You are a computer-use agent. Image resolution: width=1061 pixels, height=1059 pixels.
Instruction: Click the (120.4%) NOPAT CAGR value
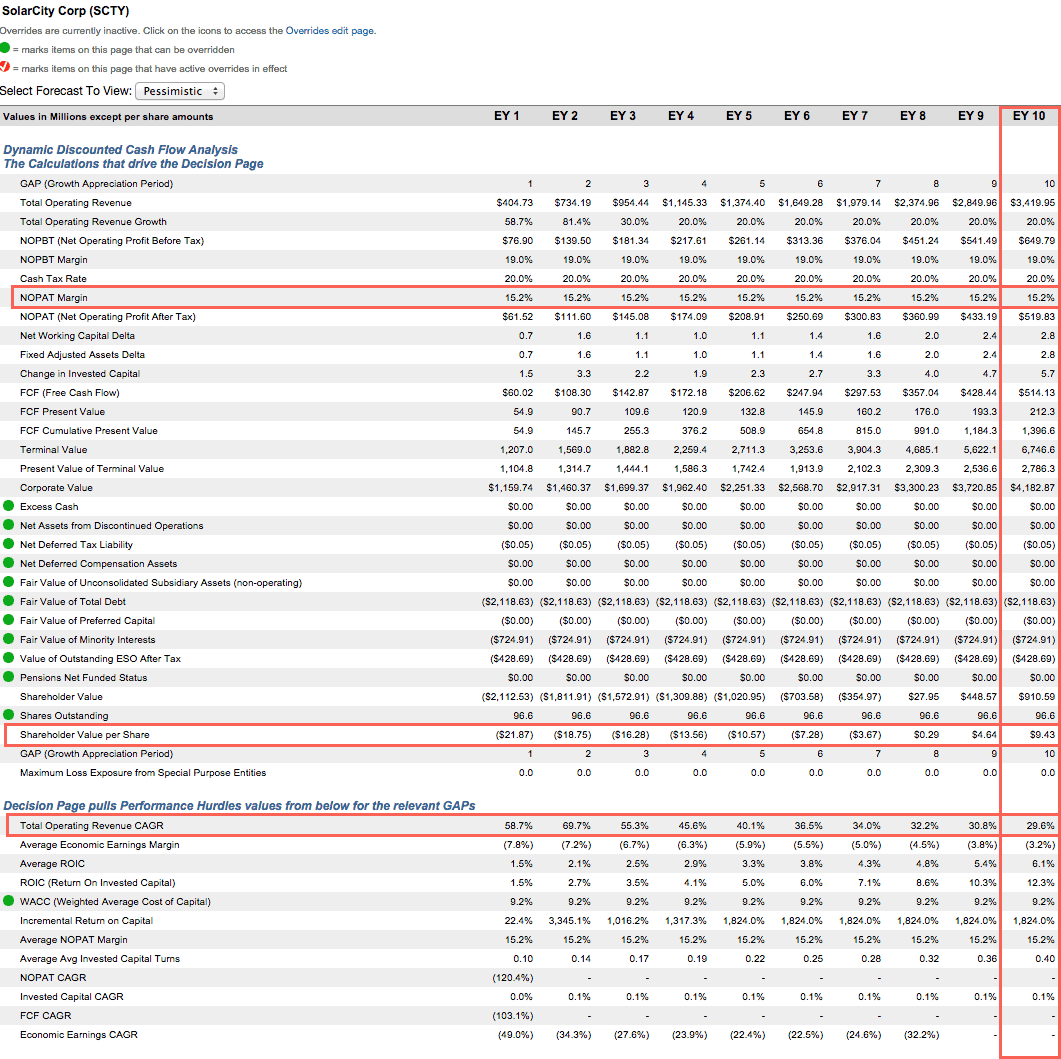click(514, 977)
